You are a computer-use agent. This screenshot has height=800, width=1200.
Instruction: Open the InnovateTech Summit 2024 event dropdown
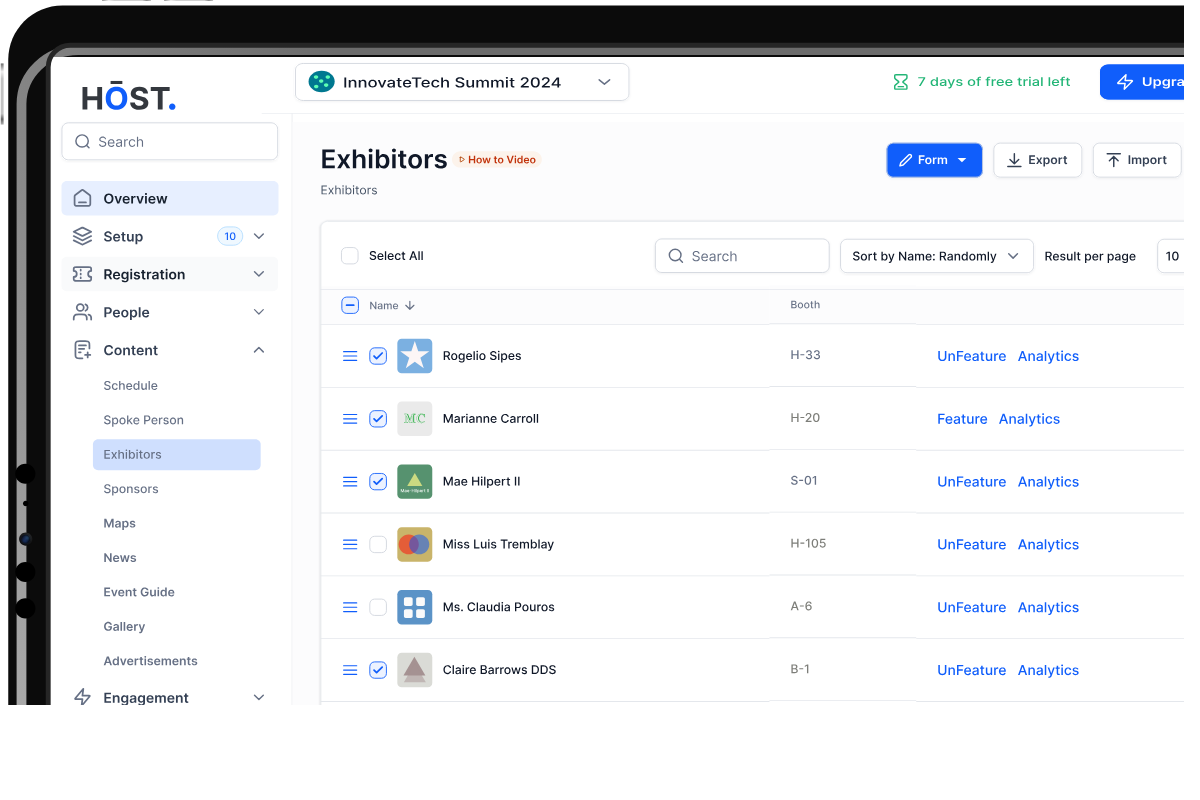click(x=462, y=82)
